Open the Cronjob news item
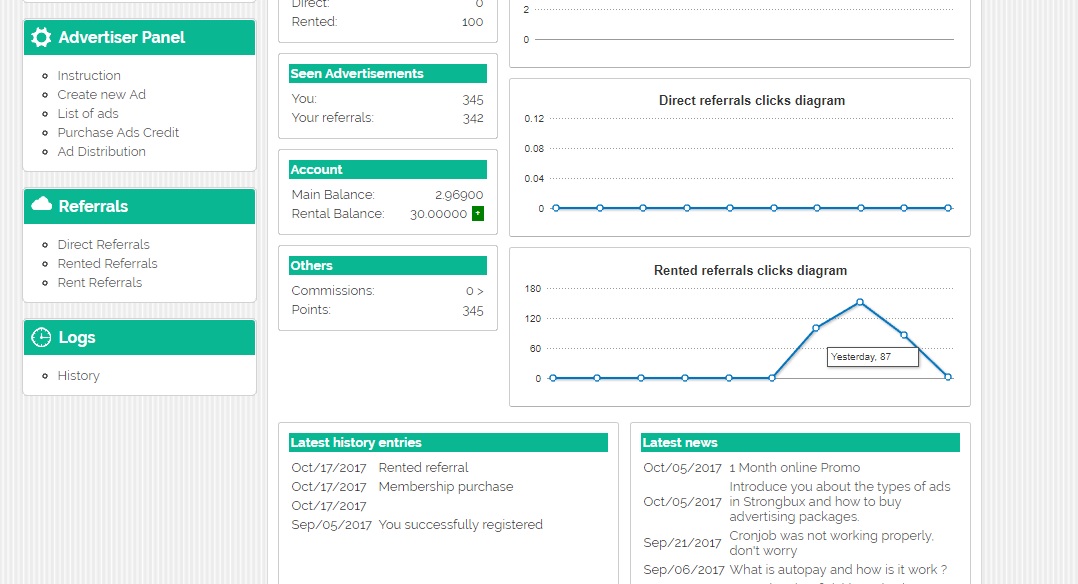Screen dimensions: 1078x584 tap(831, 543)
